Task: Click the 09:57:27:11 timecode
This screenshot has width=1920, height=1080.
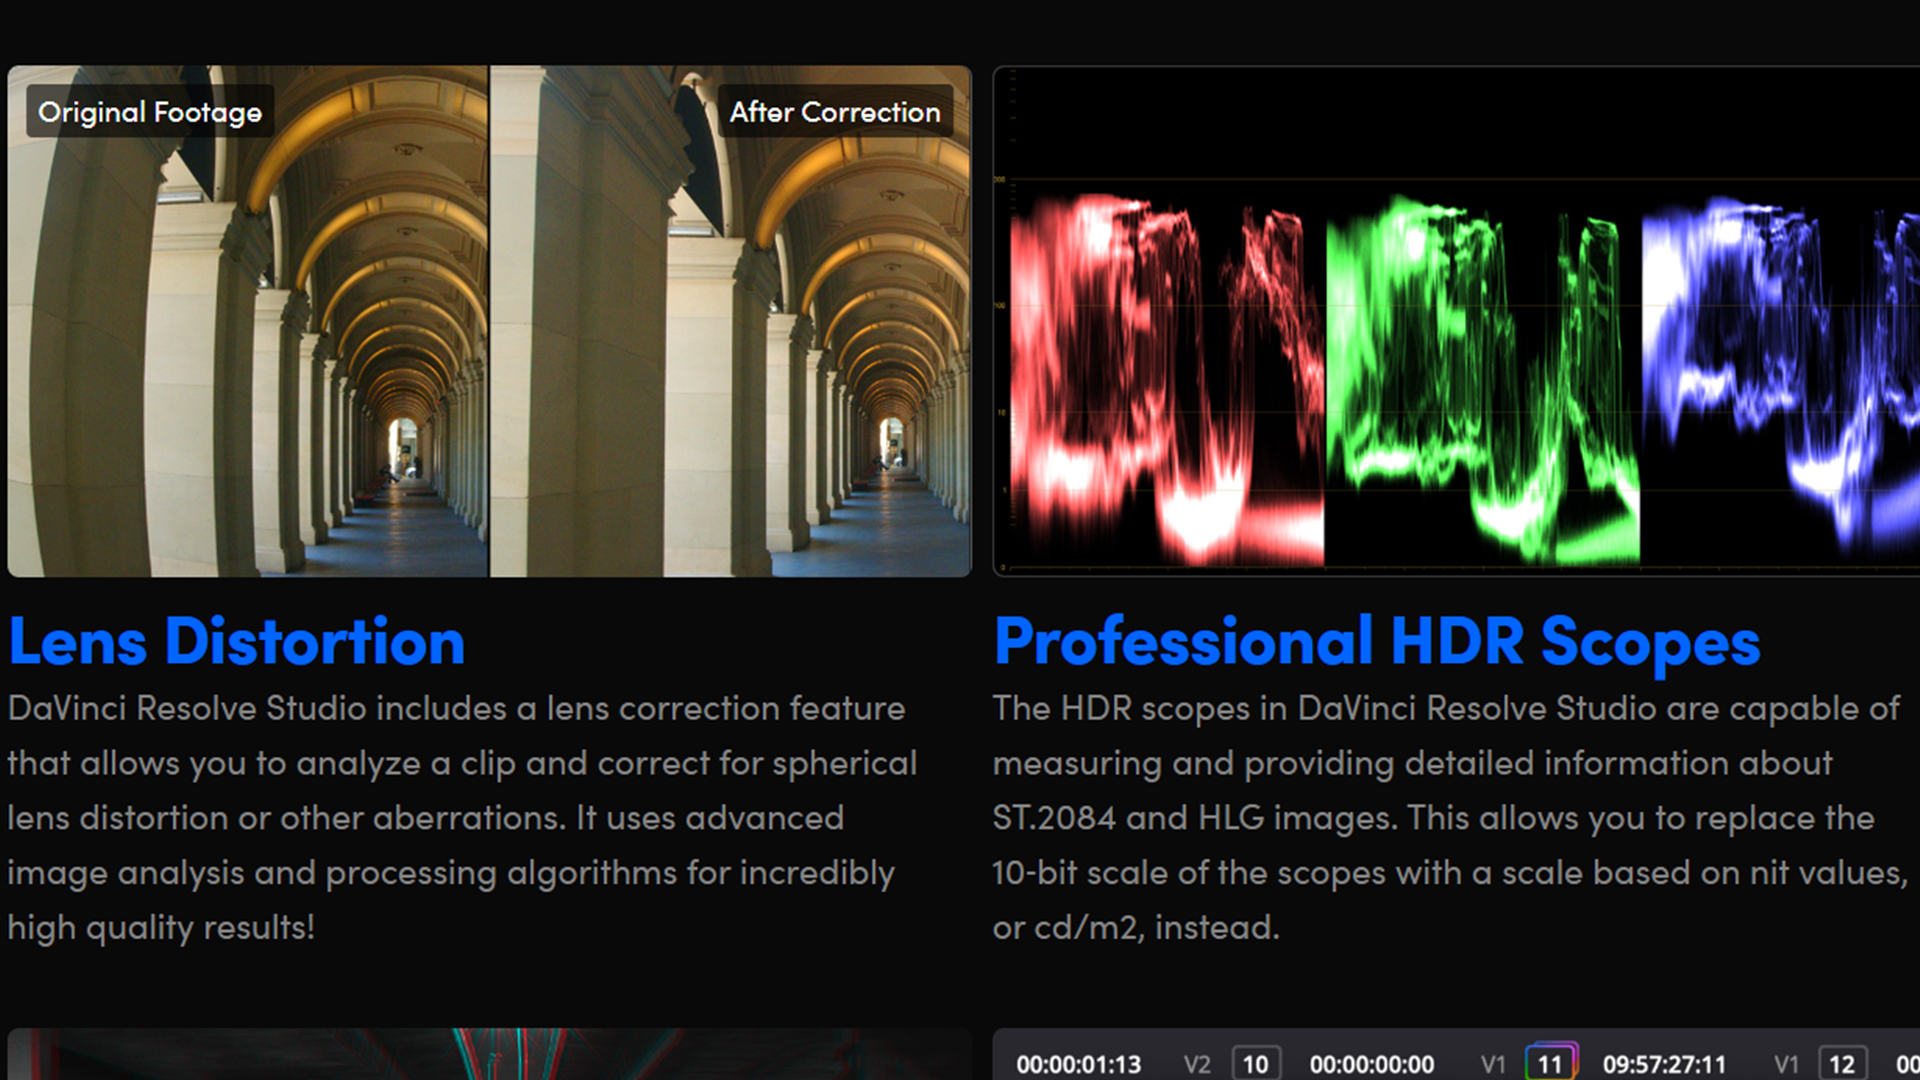Action: [x=1664, y=1065]
